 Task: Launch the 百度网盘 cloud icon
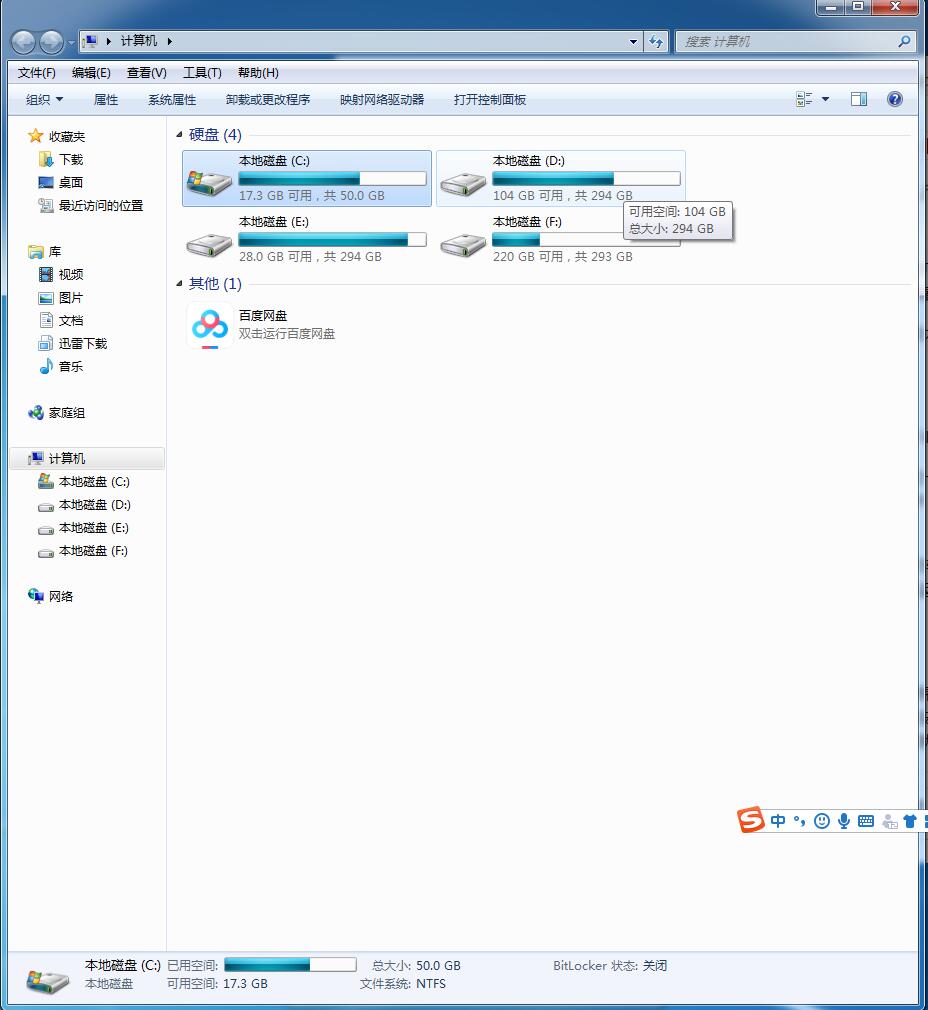coord(210,325)
